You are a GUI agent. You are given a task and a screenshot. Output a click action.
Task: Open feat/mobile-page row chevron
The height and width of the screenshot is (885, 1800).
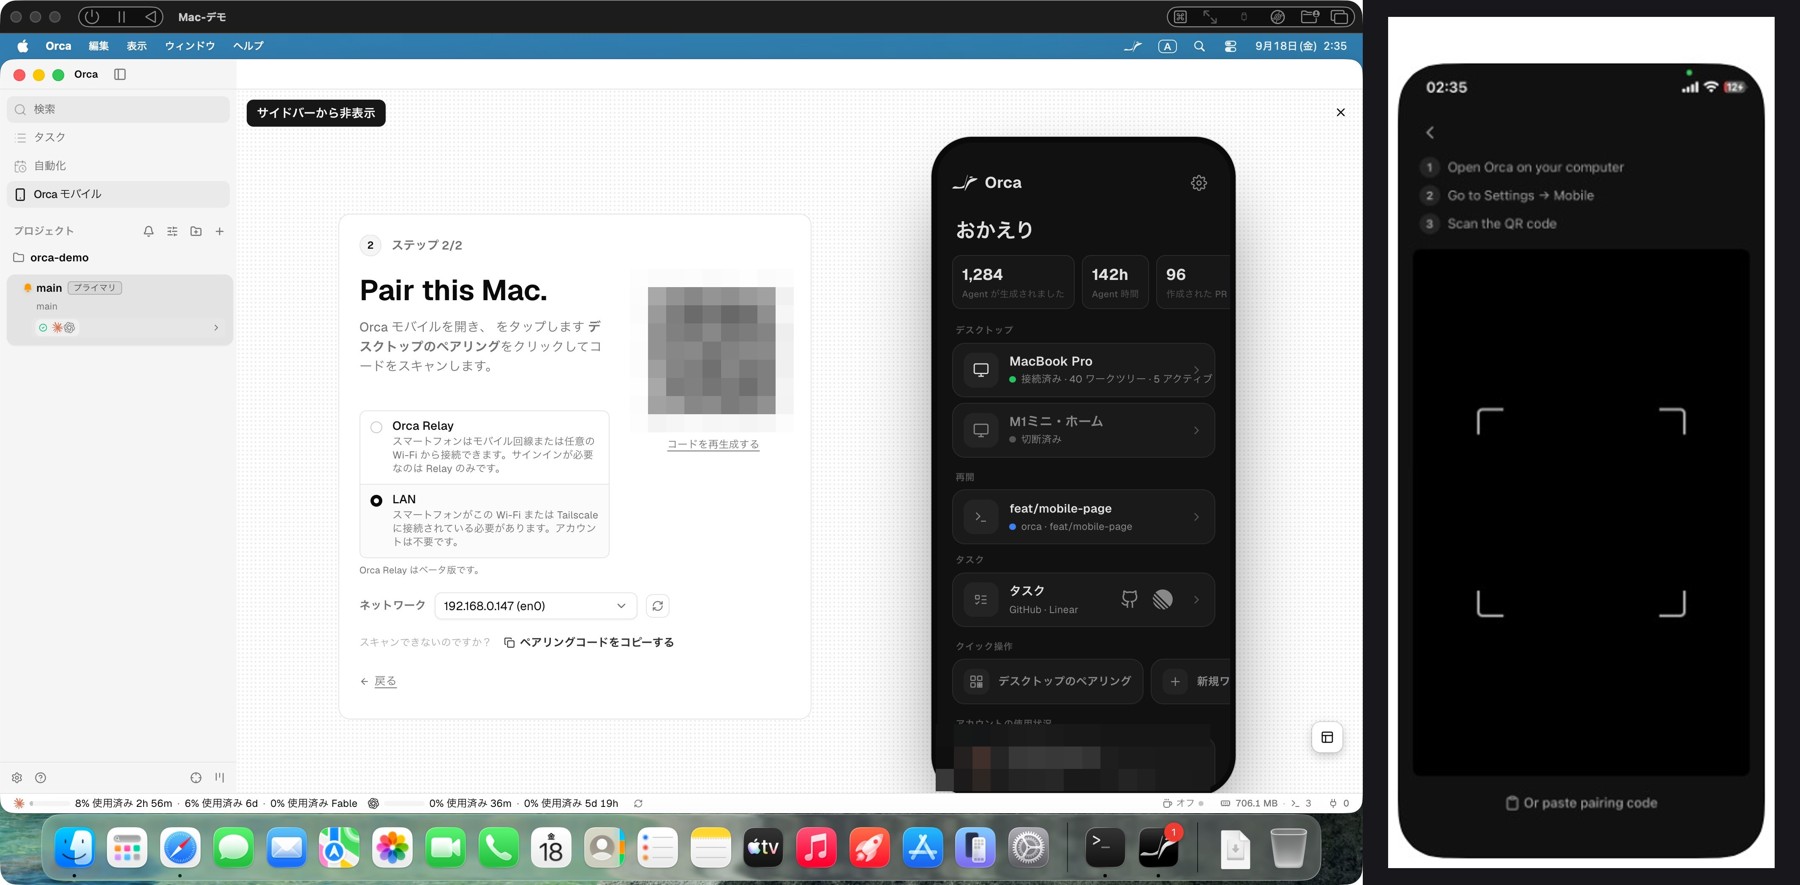[x=1196, y=517]
